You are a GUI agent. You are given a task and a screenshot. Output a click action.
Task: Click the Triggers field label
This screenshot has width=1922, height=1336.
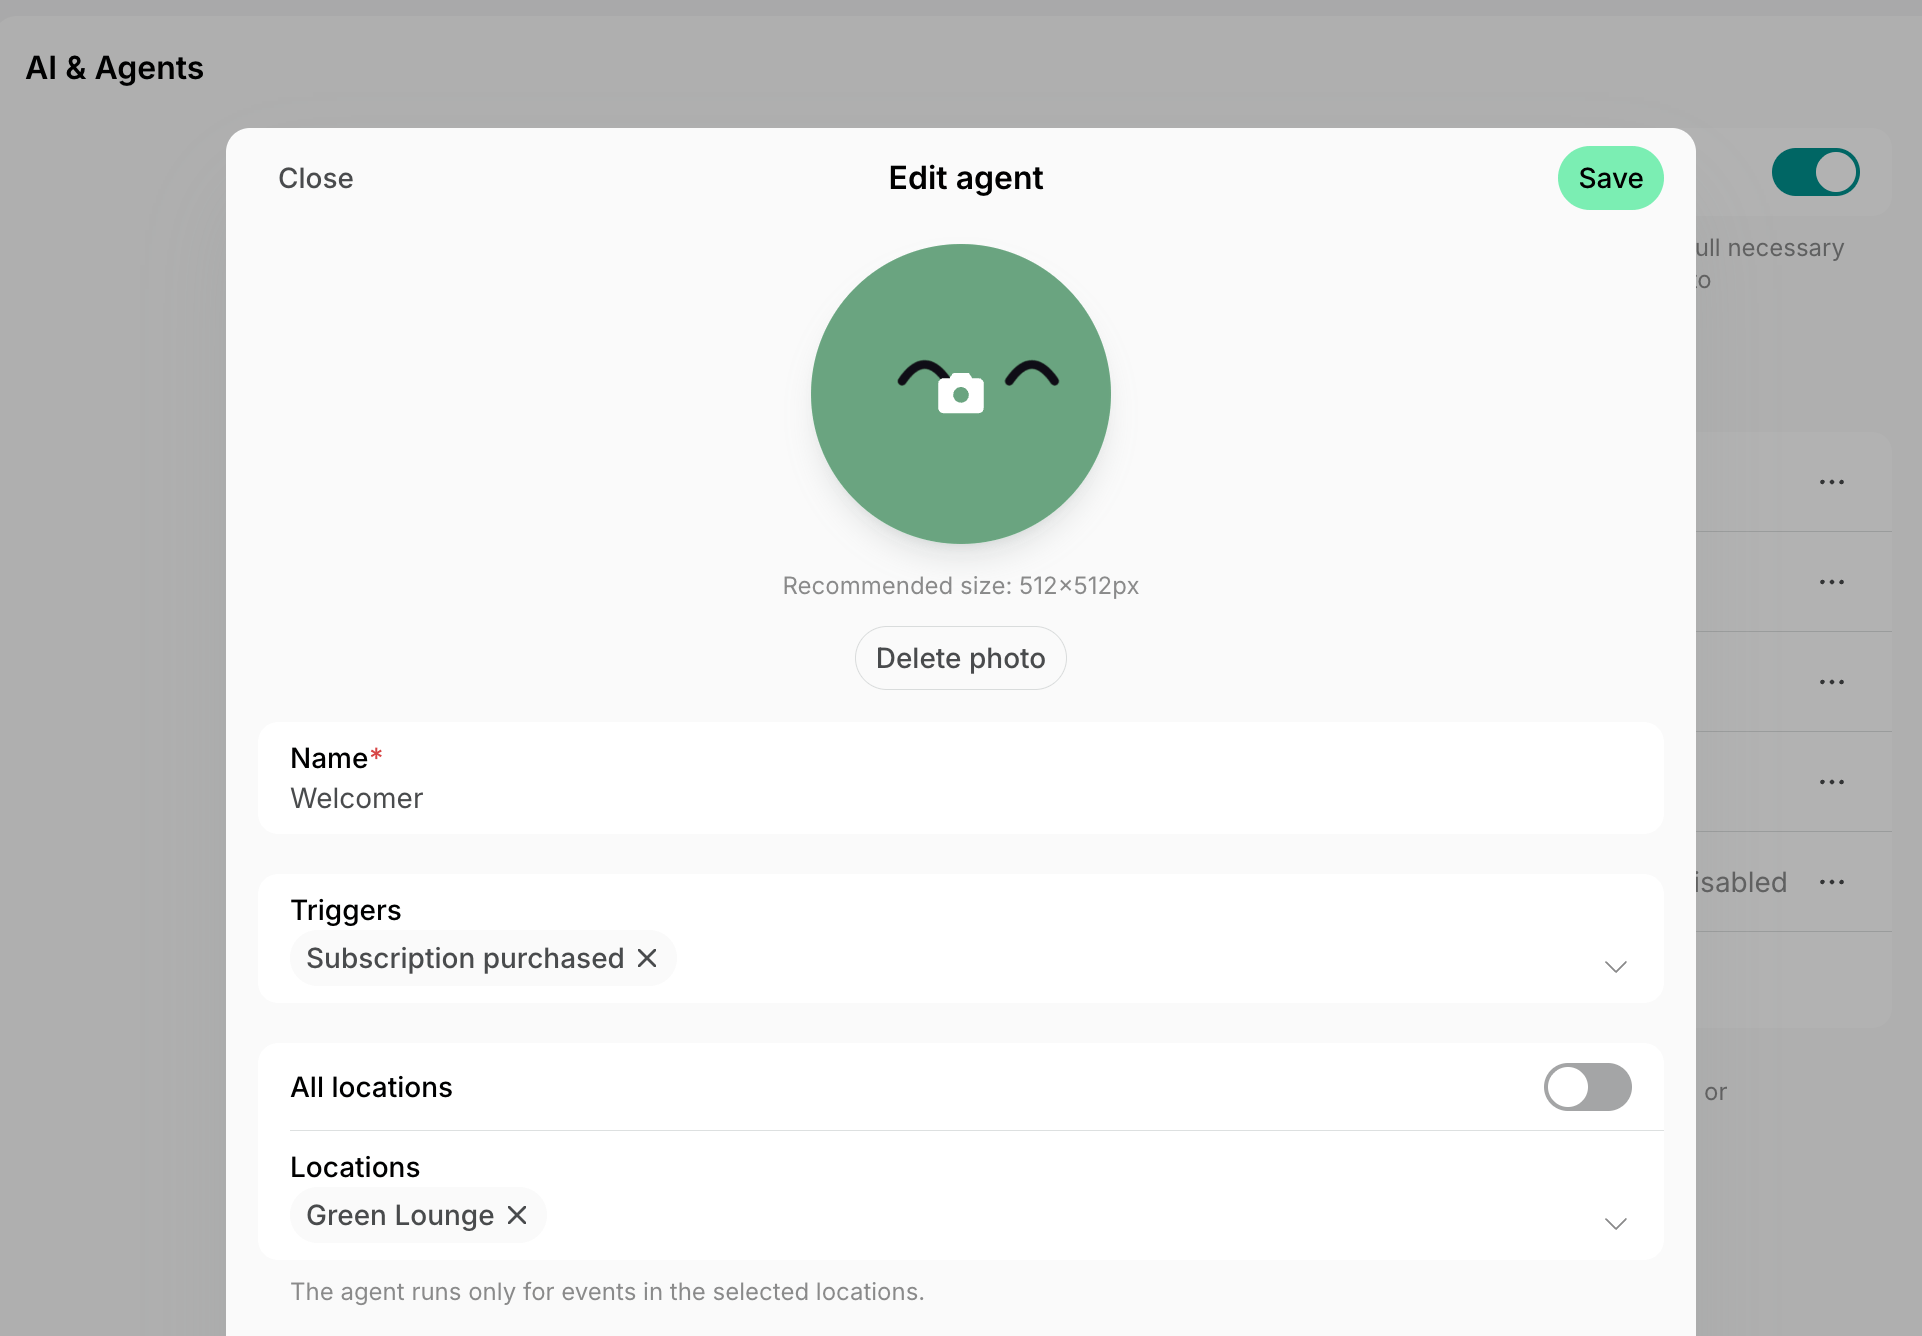pos(345,910)
